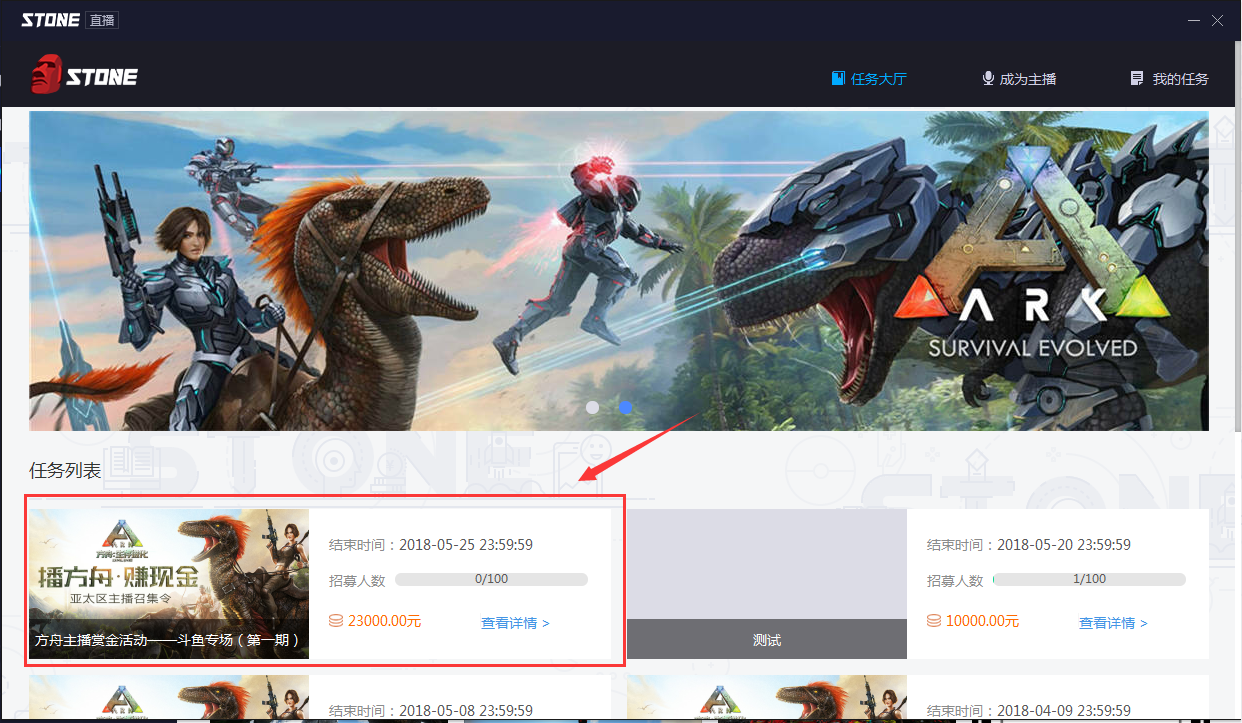This screenshot has width=1242, height=723.
Task: Select the blue carousel indicator dot
Action: [626, 408]
